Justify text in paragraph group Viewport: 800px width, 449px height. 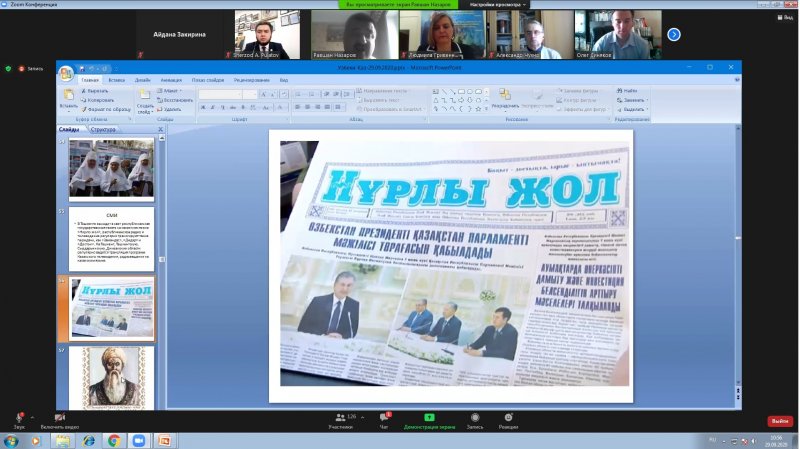(x=328, y=107)
